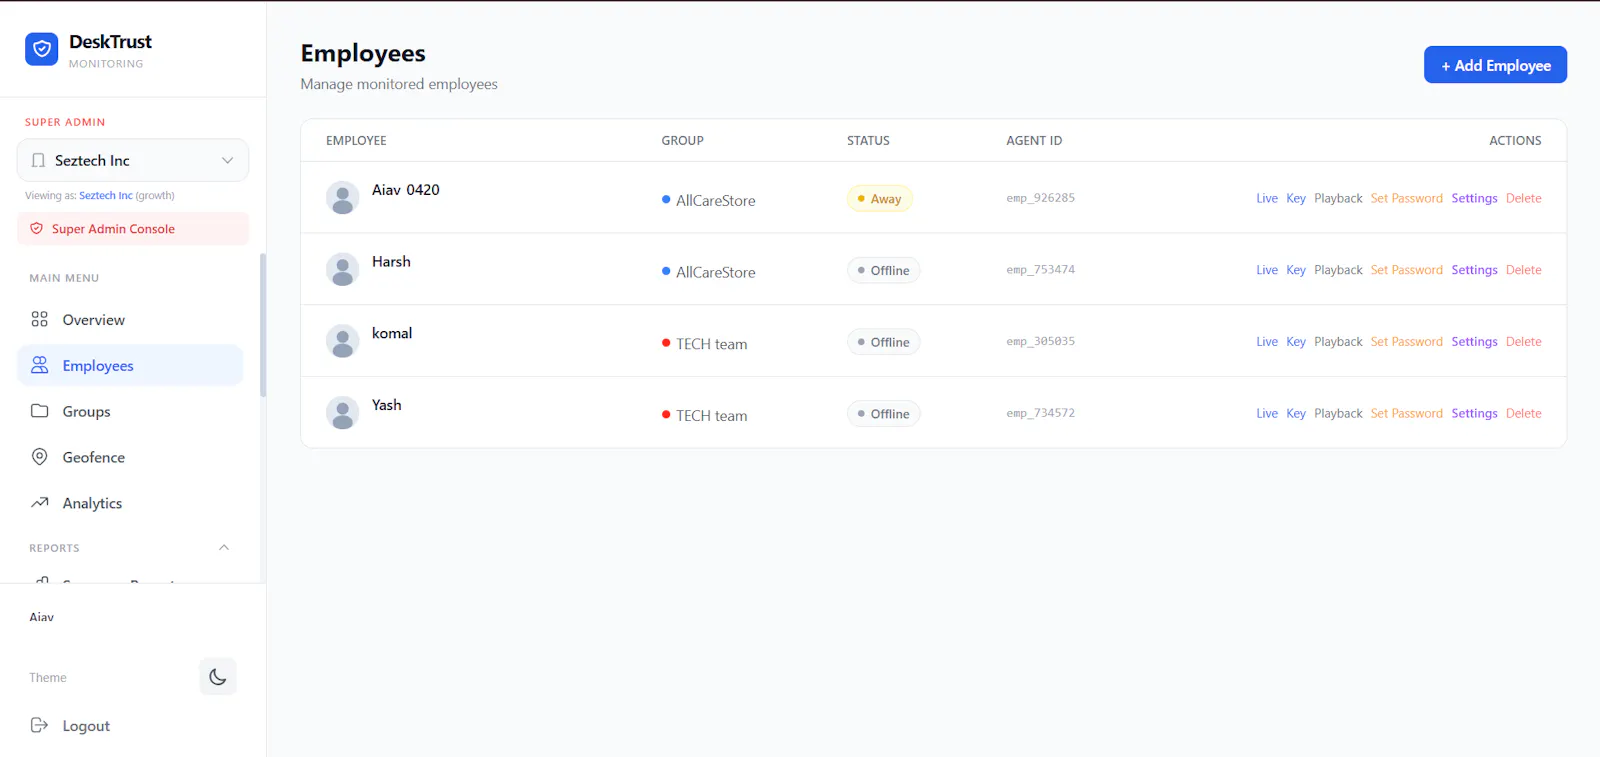1600x757 pixels.
Task: Open Settings for komal
Action: coord(1474,342)
